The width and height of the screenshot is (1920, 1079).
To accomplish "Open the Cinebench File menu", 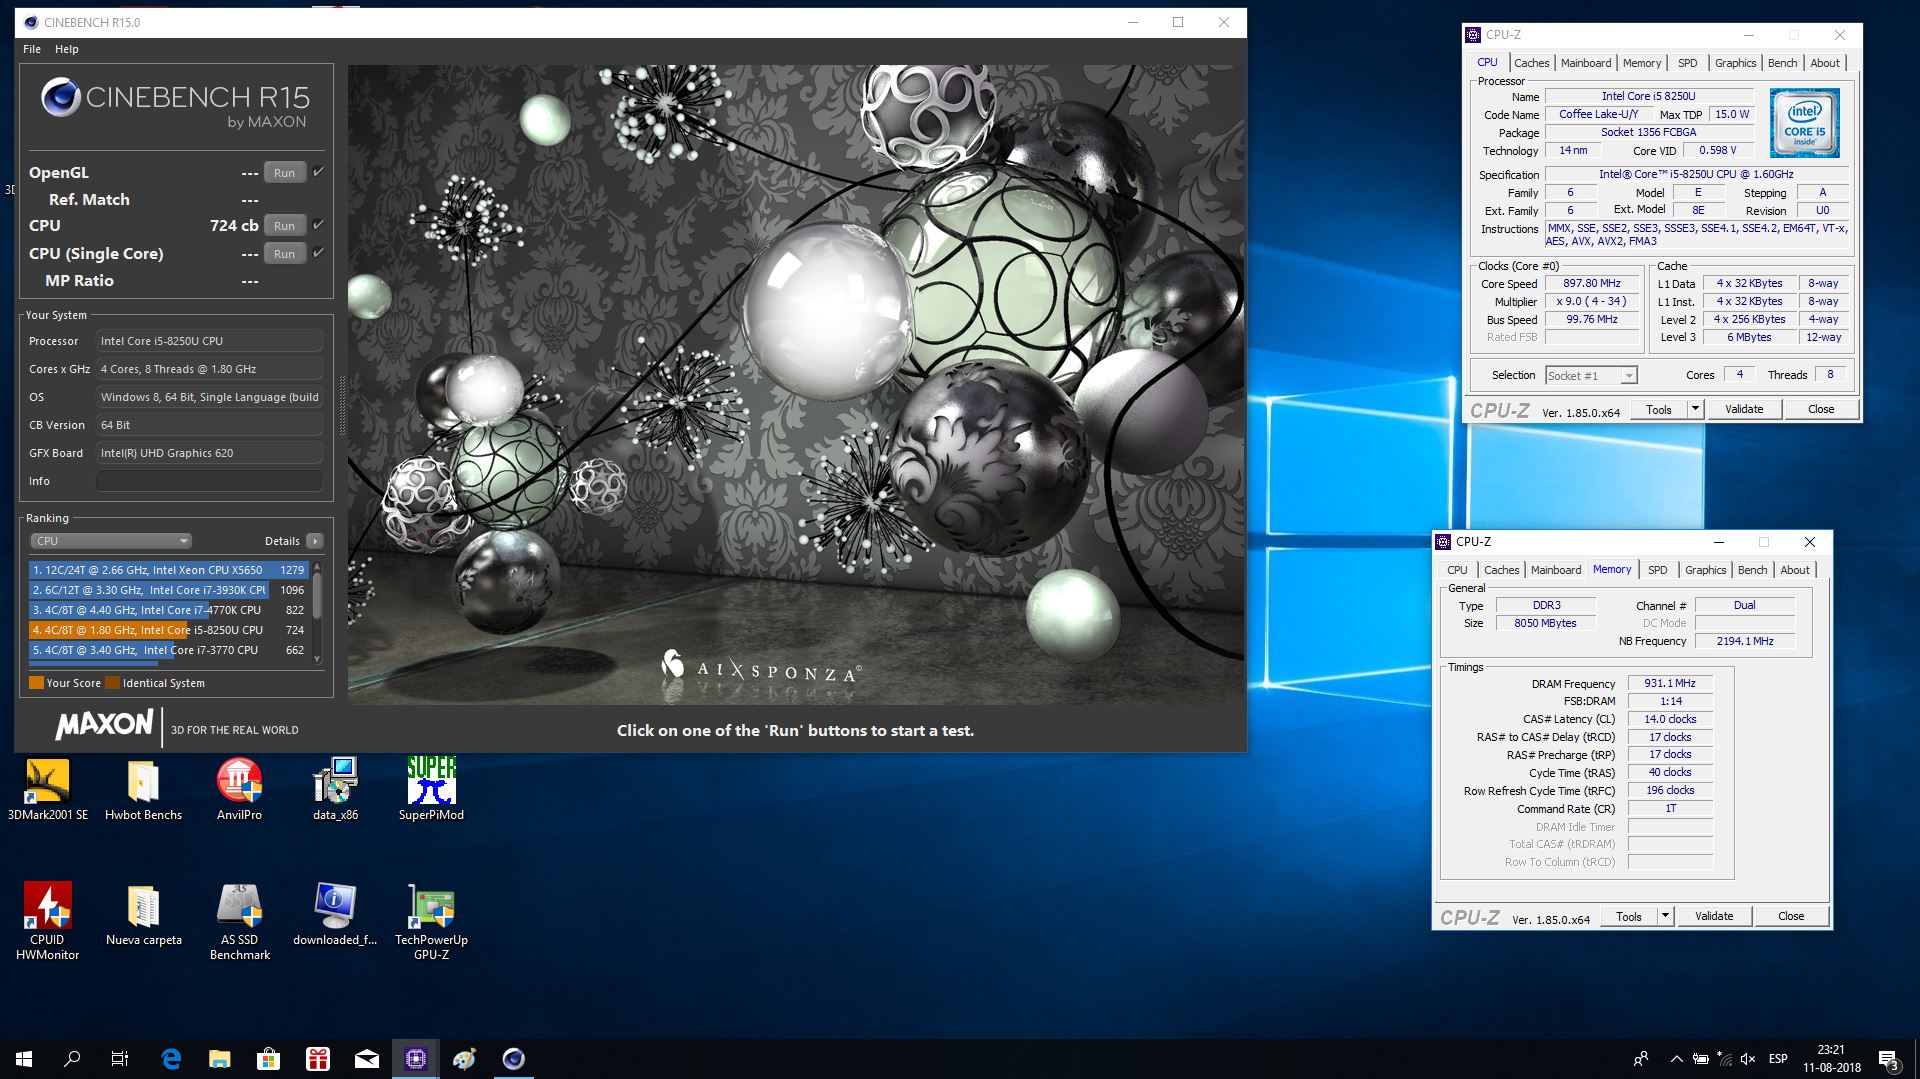I will (32, 49).
